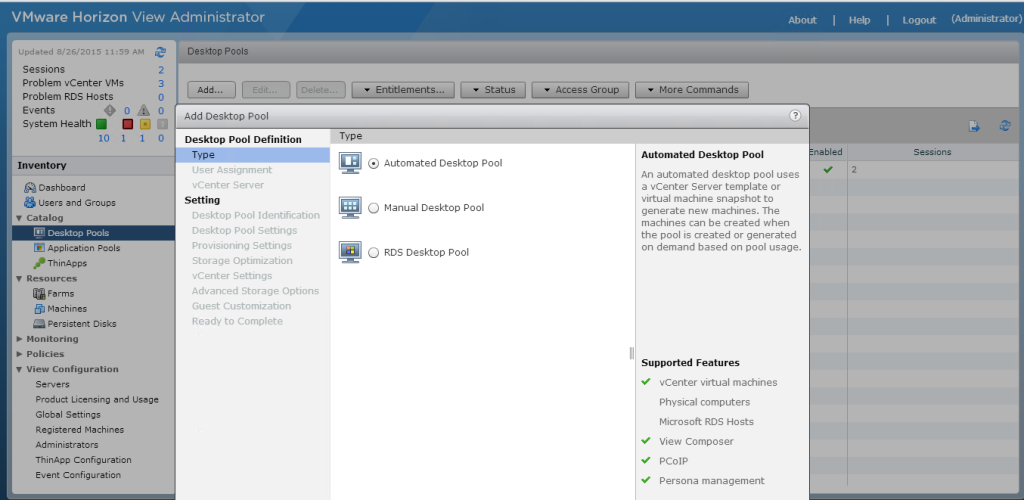Click the Dashboard icon in Inventory
Screen dimensions: 1024x500
tap(30, 187)
